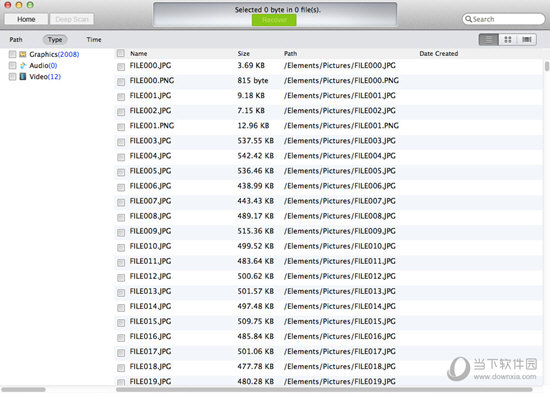Check the box for FILE004.JPG
Viewport: 550px width, 393px height.
[x=121, y=157]
